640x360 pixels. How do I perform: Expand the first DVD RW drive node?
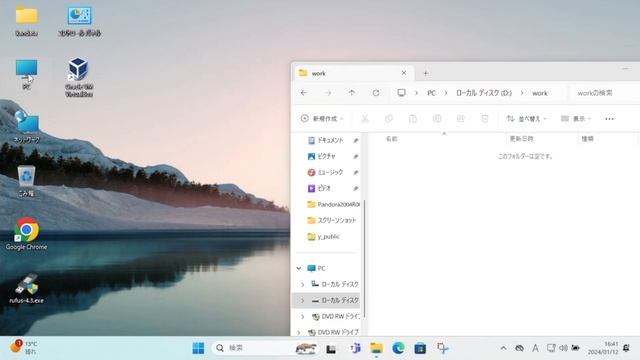(302, 316)
